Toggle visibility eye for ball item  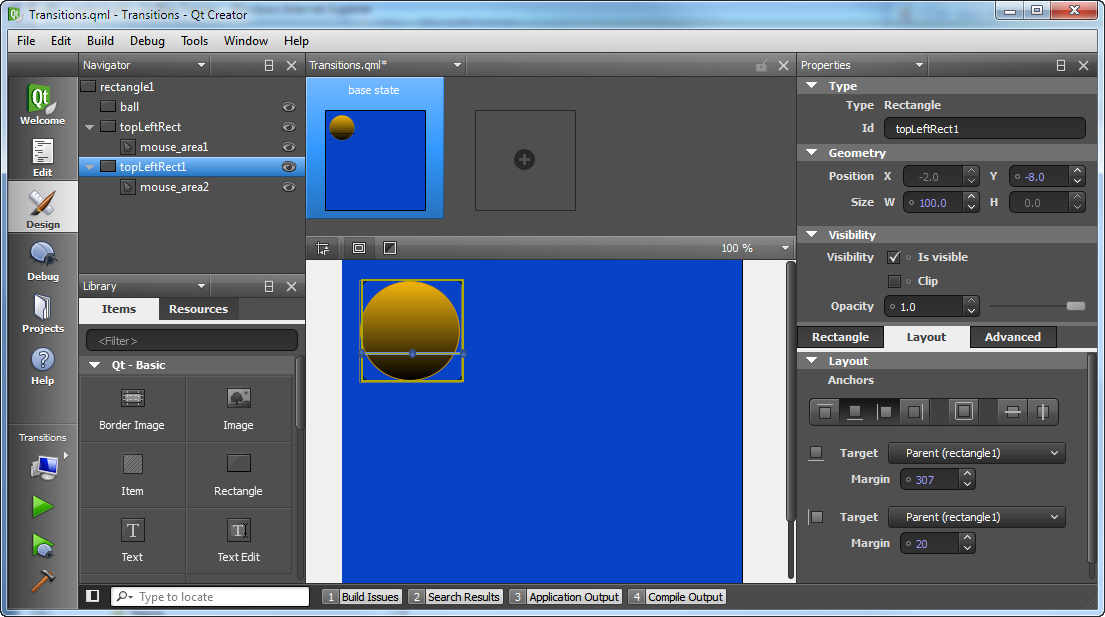pos(289,107)
